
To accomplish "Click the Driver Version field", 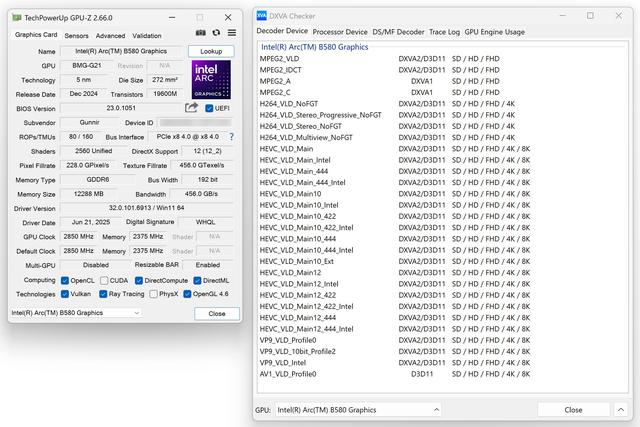I will 147,208.
